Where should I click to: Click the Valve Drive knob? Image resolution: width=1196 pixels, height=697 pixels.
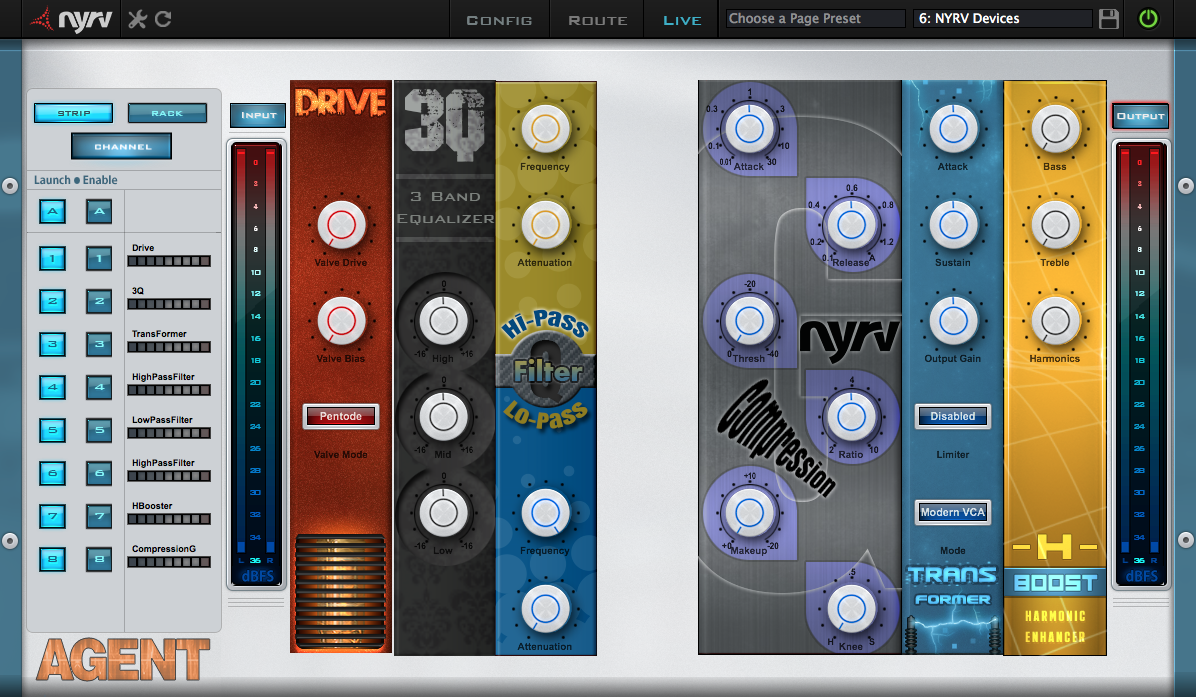(341, 225)
